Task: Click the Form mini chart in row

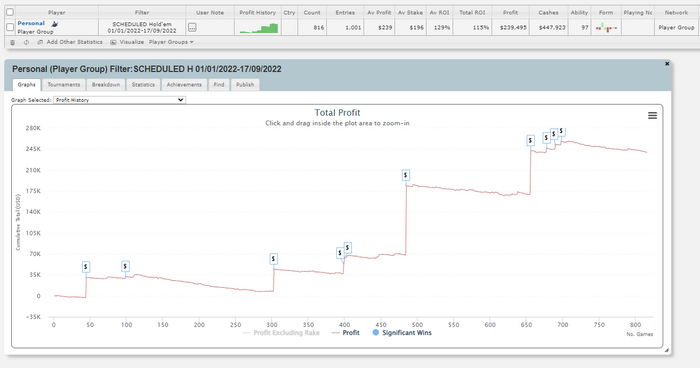Action: click(x=606, y=28)
